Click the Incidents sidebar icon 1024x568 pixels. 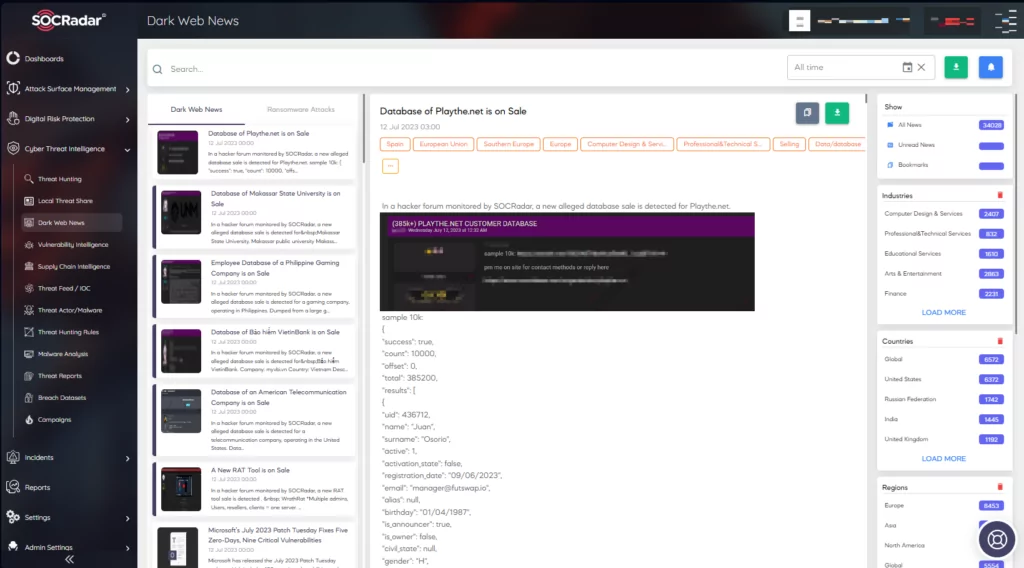pos(13,457)
